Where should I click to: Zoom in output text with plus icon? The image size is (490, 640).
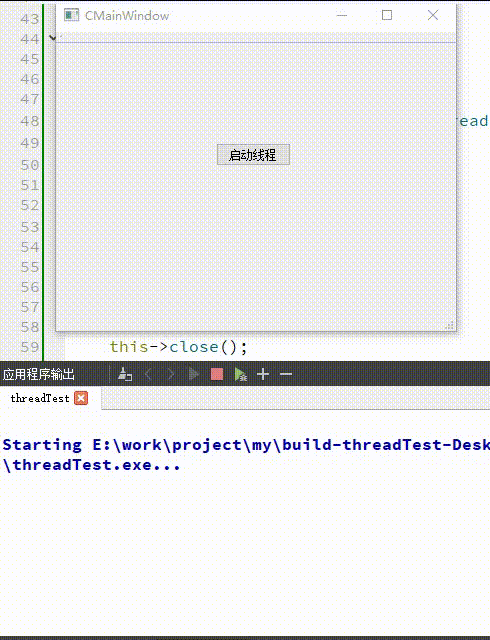click(x=263, y=374)
